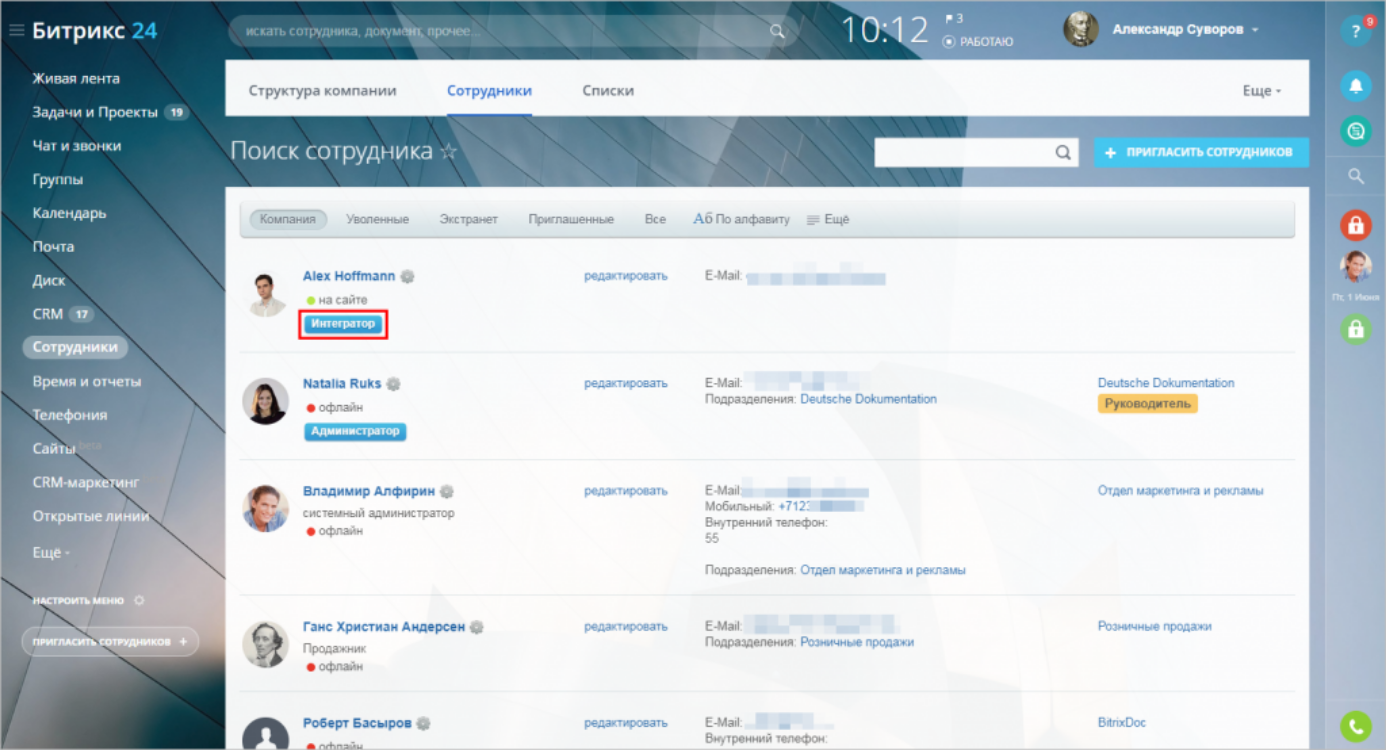This screenshot has width=1386, height=750.
Task: Click the green lock icon in right panel
Action: (1355, 329)
